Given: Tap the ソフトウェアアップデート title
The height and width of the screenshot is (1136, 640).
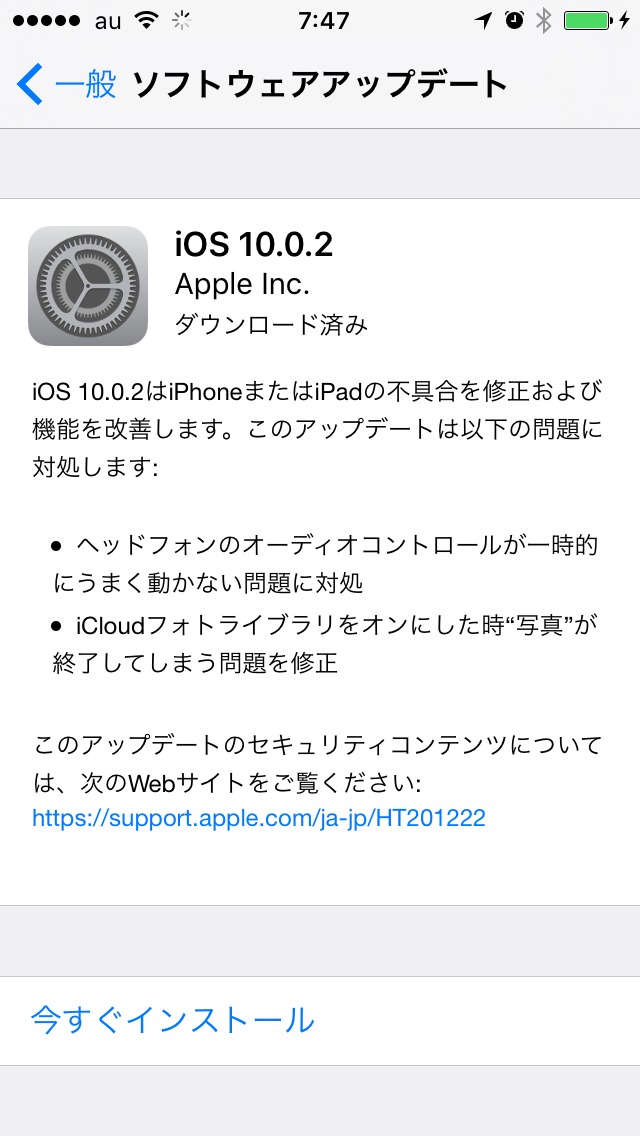Looking at the screenshot, I should coord(320,85).
